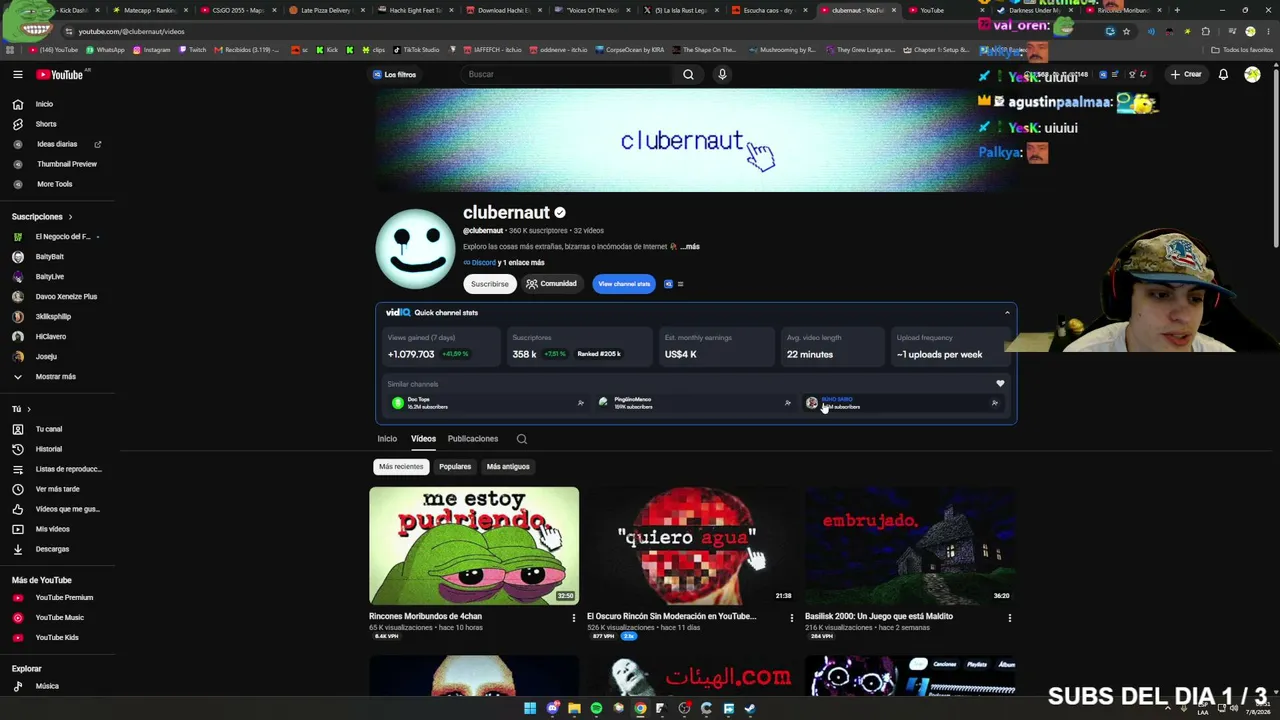Expand the Tú section header

tap(21, 409)
